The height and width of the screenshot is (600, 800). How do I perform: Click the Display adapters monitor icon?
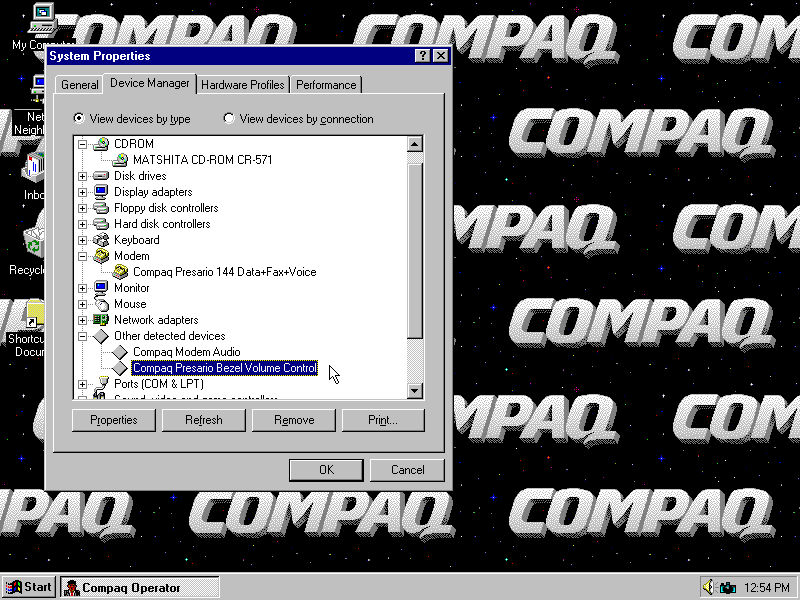click(x=101, y=192)
